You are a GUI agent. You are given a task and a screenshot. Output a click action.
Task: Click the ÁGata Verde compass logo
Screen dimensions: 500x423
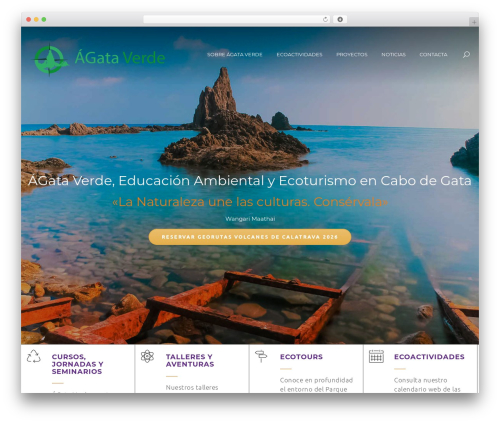click(50, 60)
